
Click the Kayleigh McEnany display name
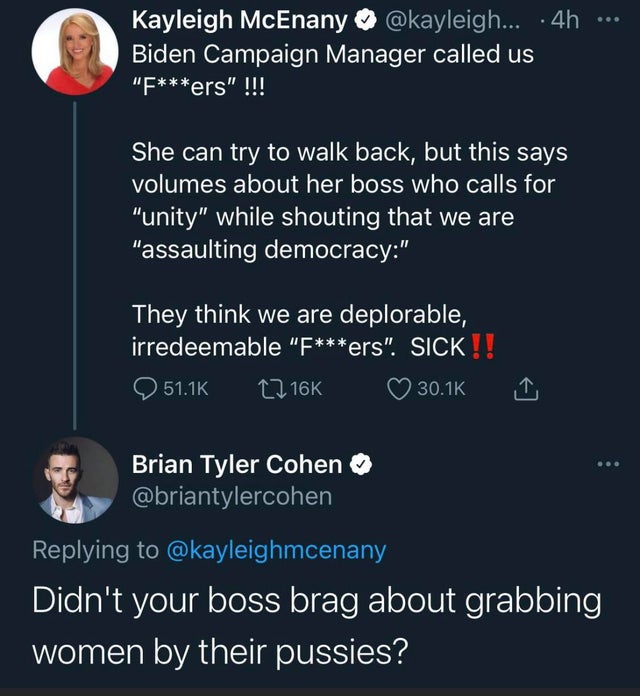pyautogui.click(x=240, y=19)
